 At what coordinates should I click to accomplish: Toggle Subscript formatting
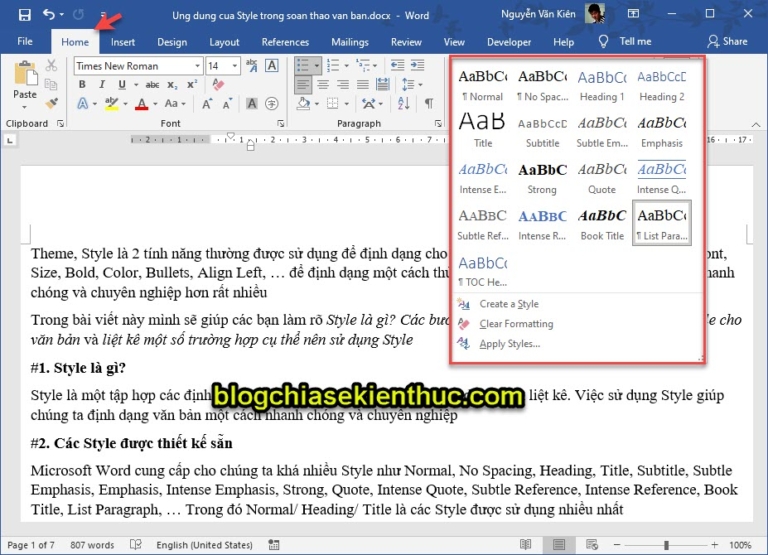pos(172,85)
